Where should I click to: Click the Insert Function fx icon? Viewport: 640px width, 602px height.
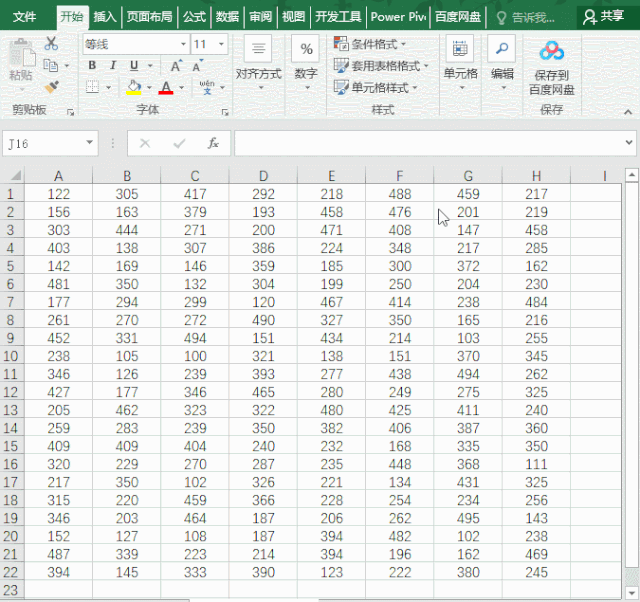(x=213, y=143)
